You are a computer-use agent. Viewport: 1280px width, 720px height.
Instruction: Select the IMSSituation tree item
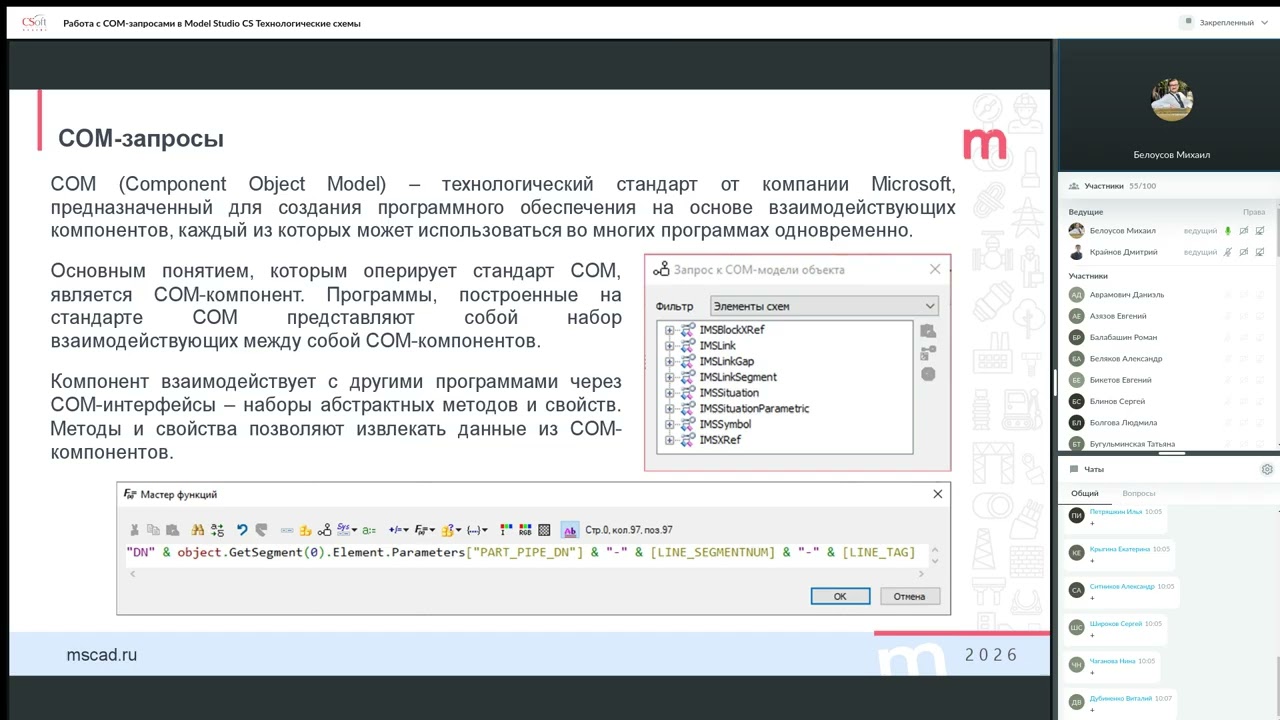point(728,393)
